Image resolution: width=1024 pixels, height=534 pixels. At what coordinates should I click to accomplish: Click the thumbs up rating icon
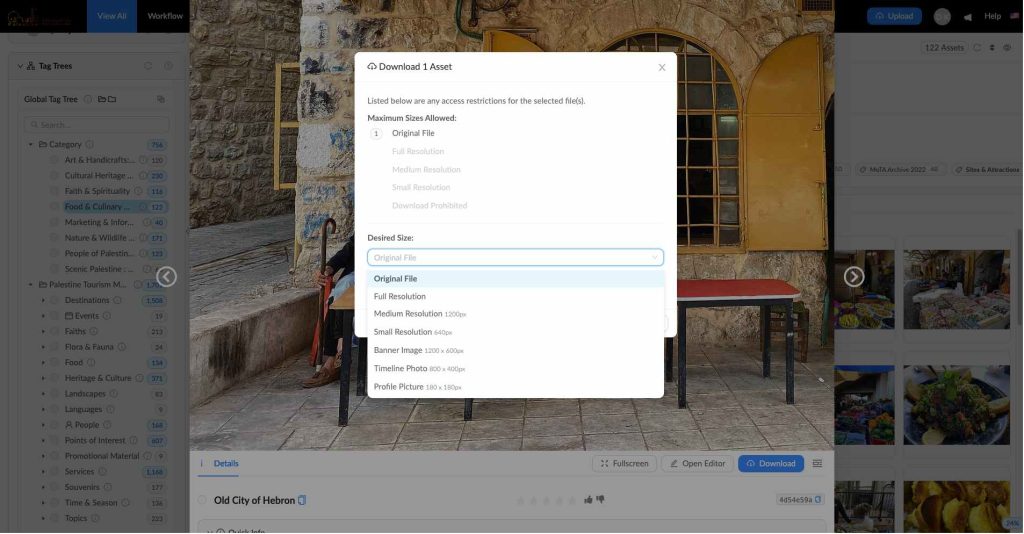tap(588, 499)
